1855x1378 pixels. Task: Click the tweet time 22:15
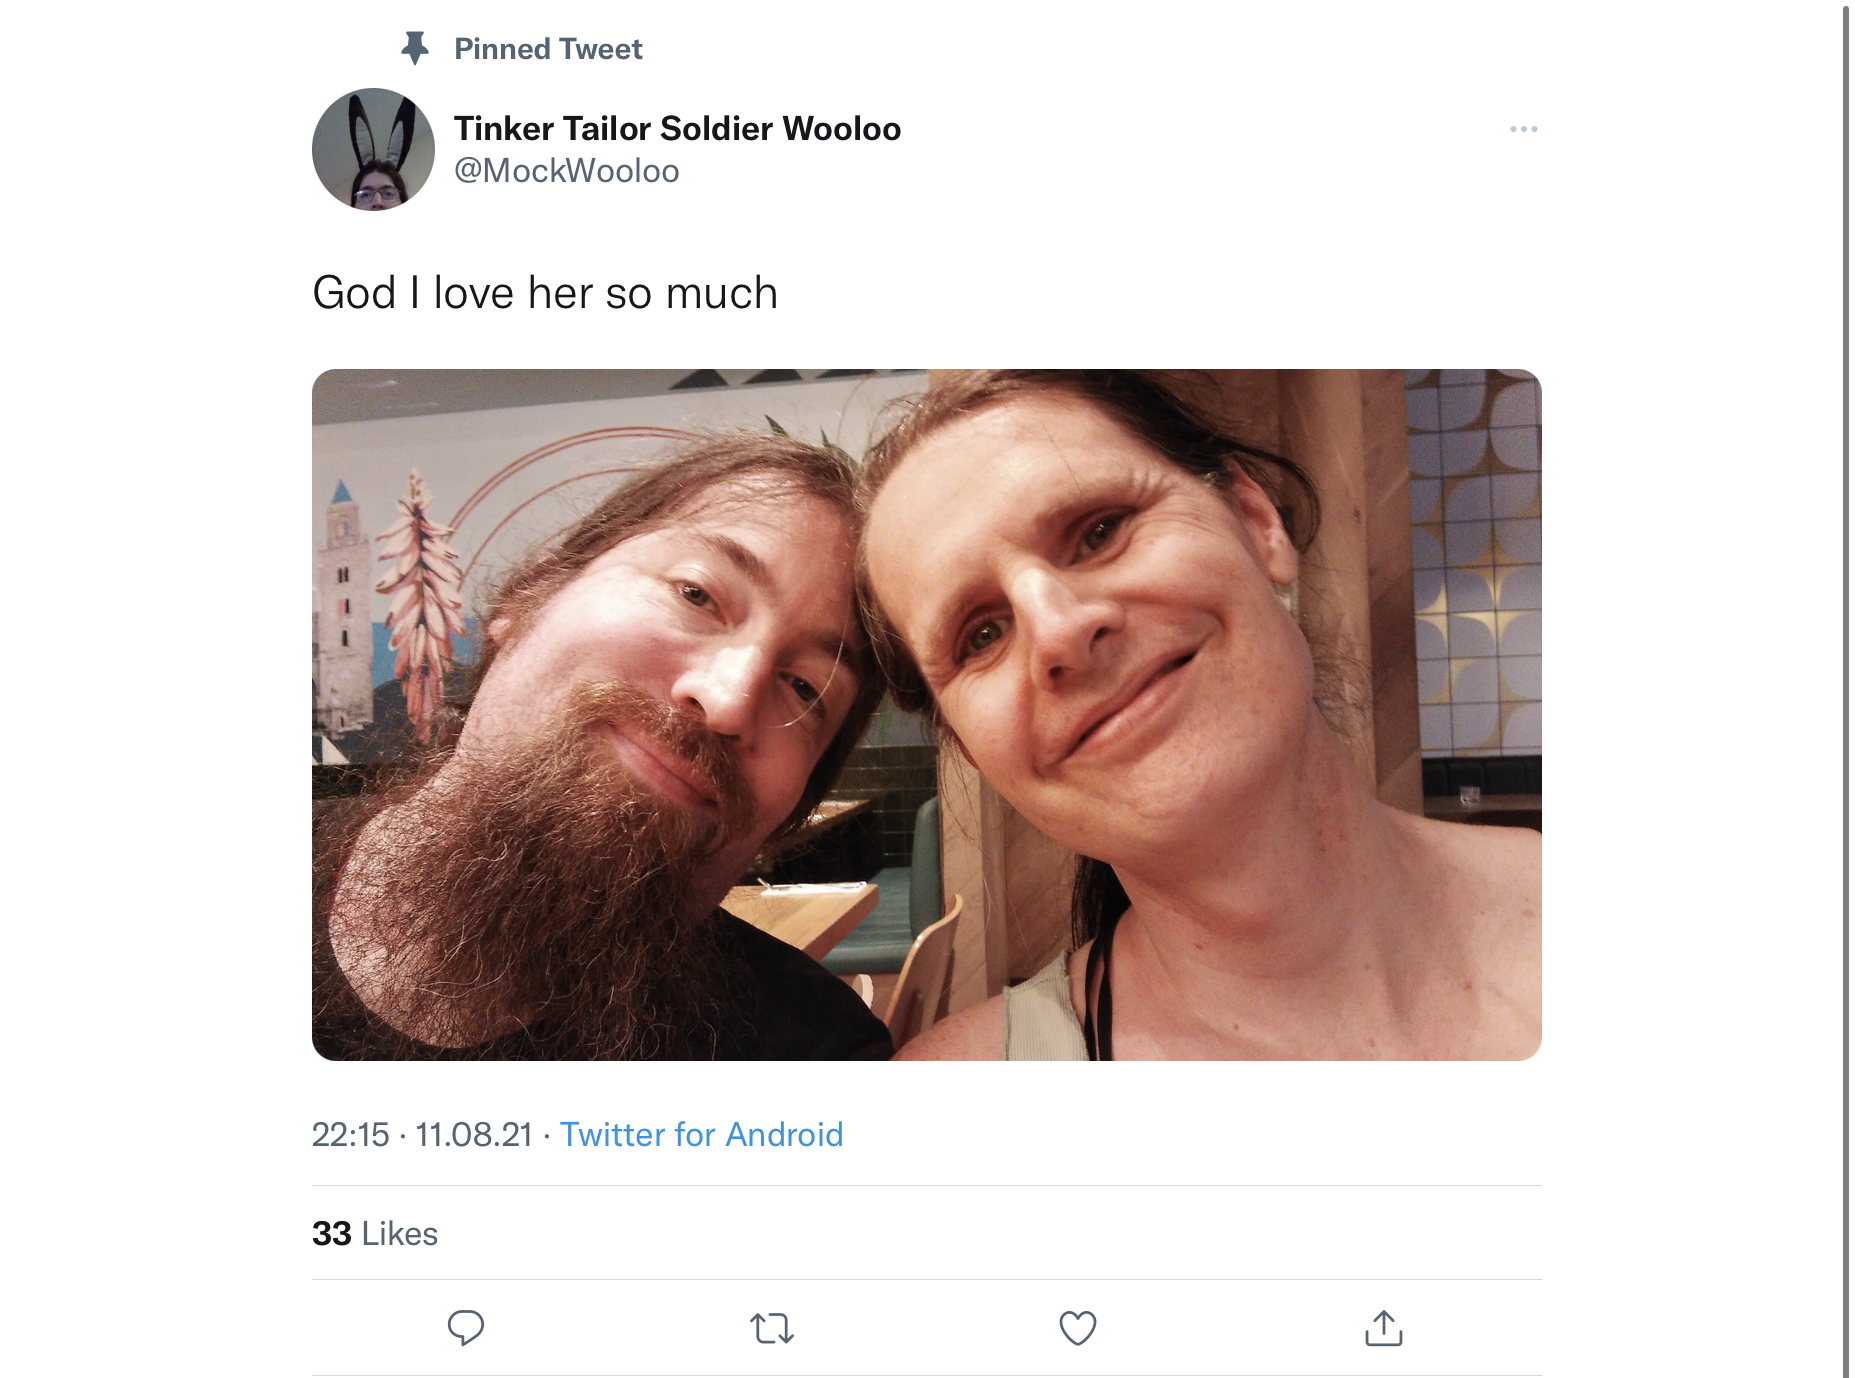click(x=350, y=1134)
